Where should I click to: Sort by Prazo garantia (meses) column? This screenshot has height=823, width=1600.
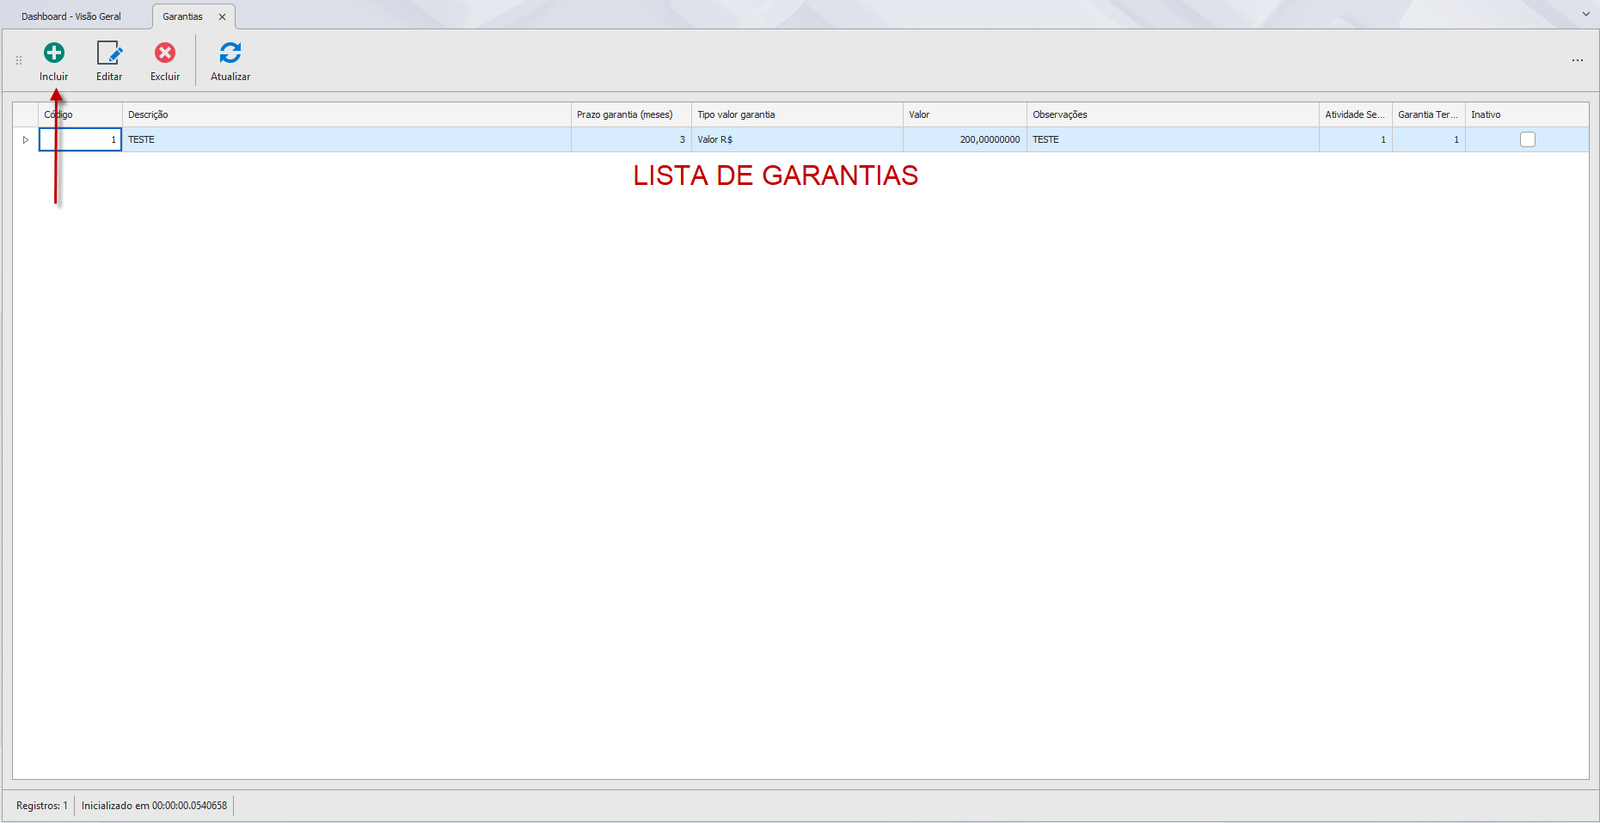(631, 115)
